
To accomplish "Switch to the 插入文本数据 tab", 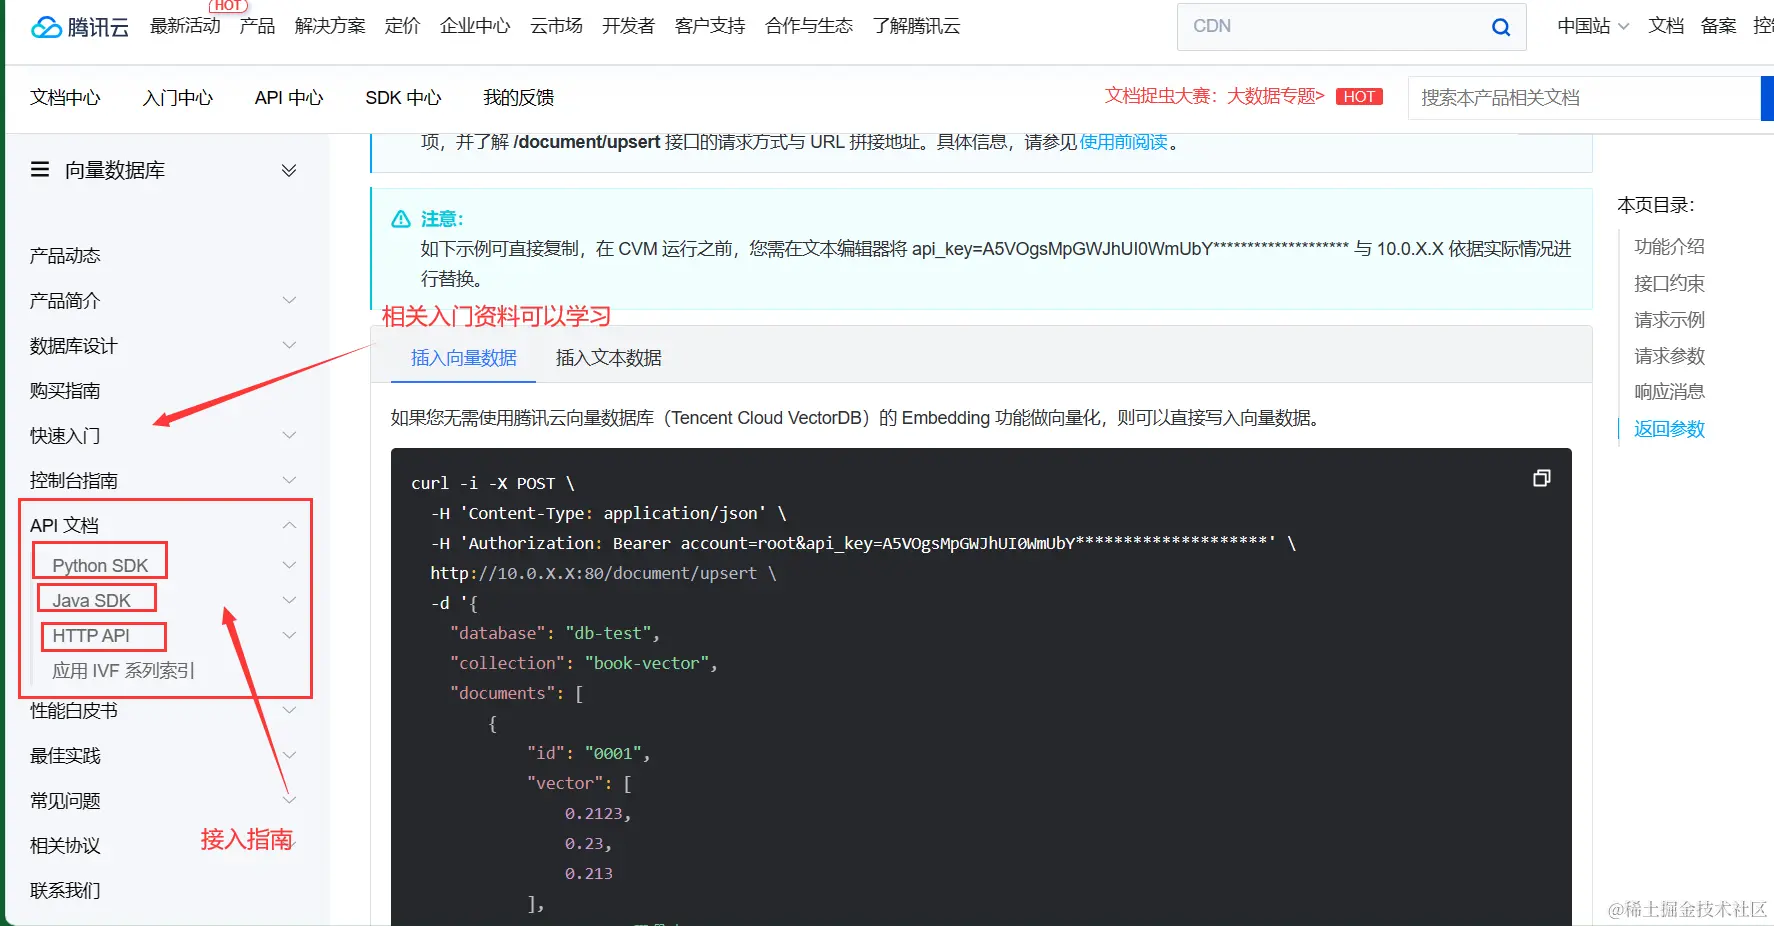I will 607,357.
